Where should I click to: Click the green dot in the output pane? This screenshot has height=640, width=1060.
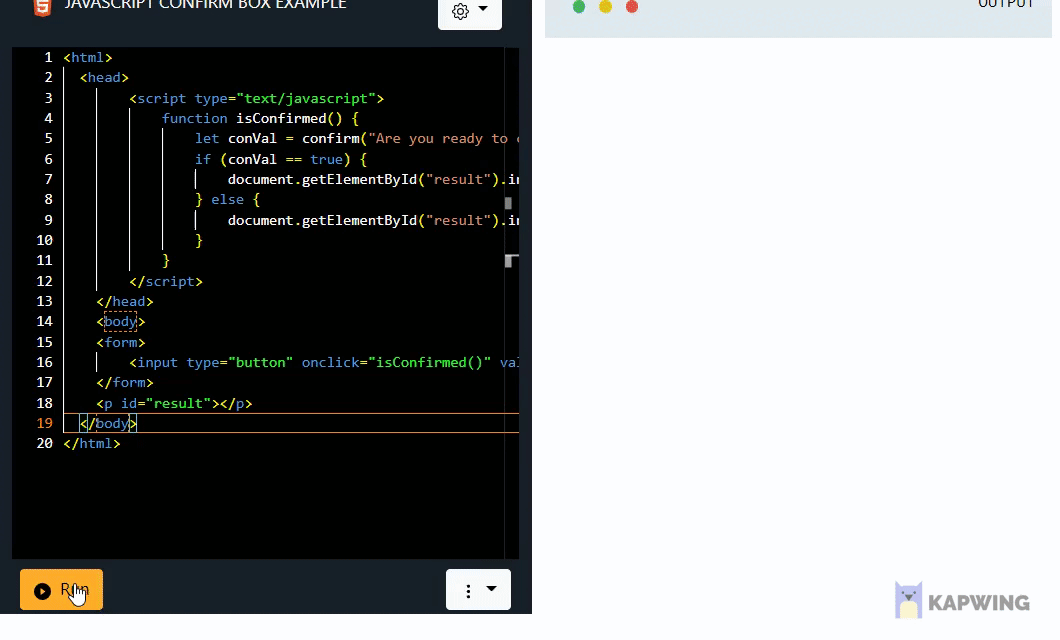(579, 7)
